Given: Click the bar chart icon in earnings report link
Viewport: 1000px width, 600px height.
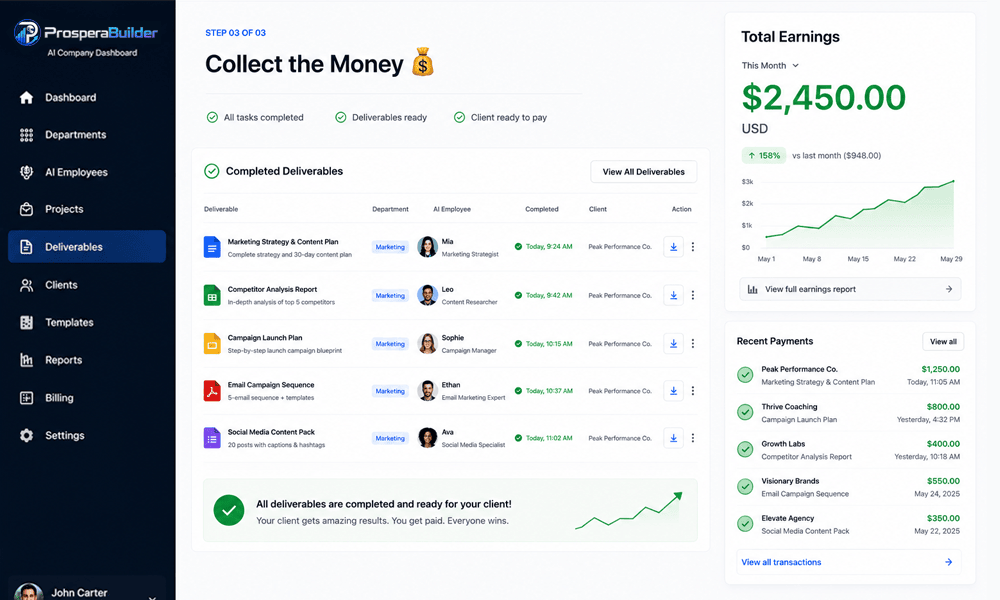Looking at the screenshot, I should pyautogui.click(x=753, y=289).
